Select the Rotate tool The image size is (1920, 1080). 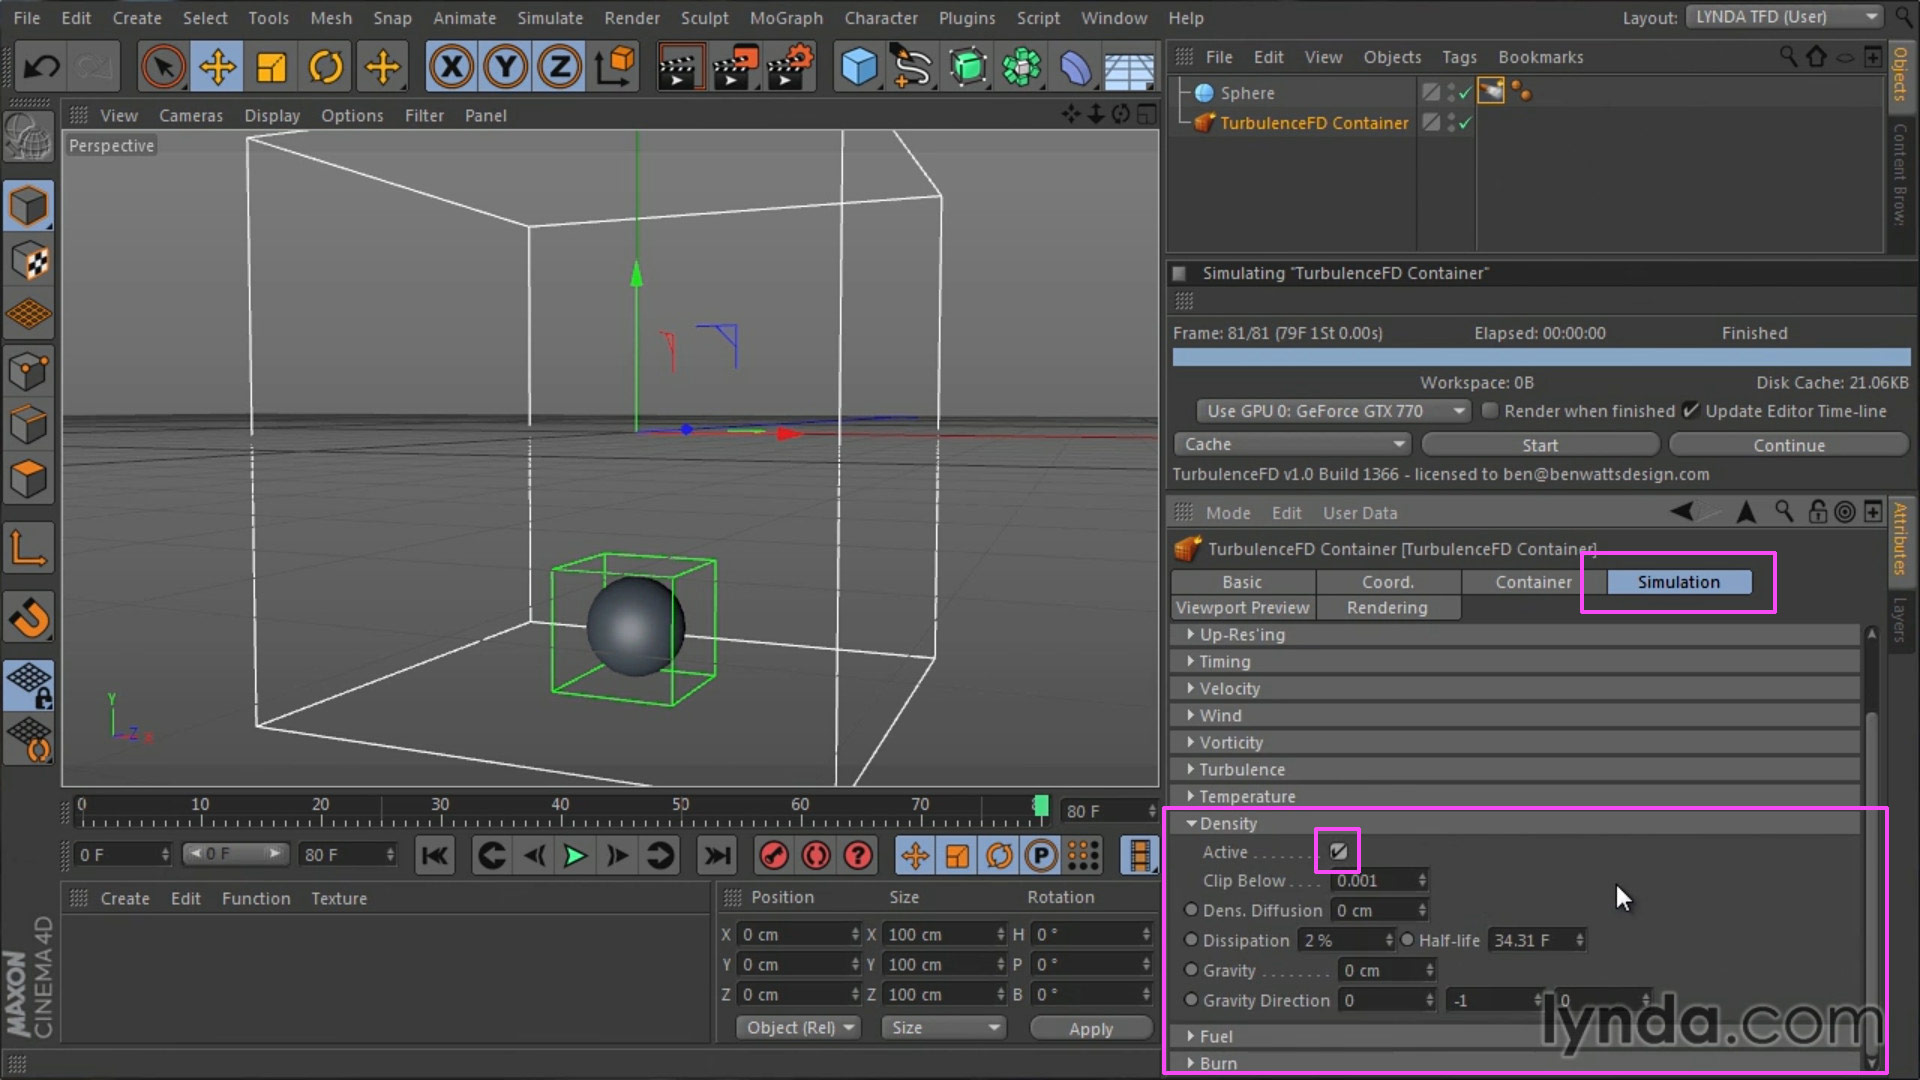tap(325, 67)
